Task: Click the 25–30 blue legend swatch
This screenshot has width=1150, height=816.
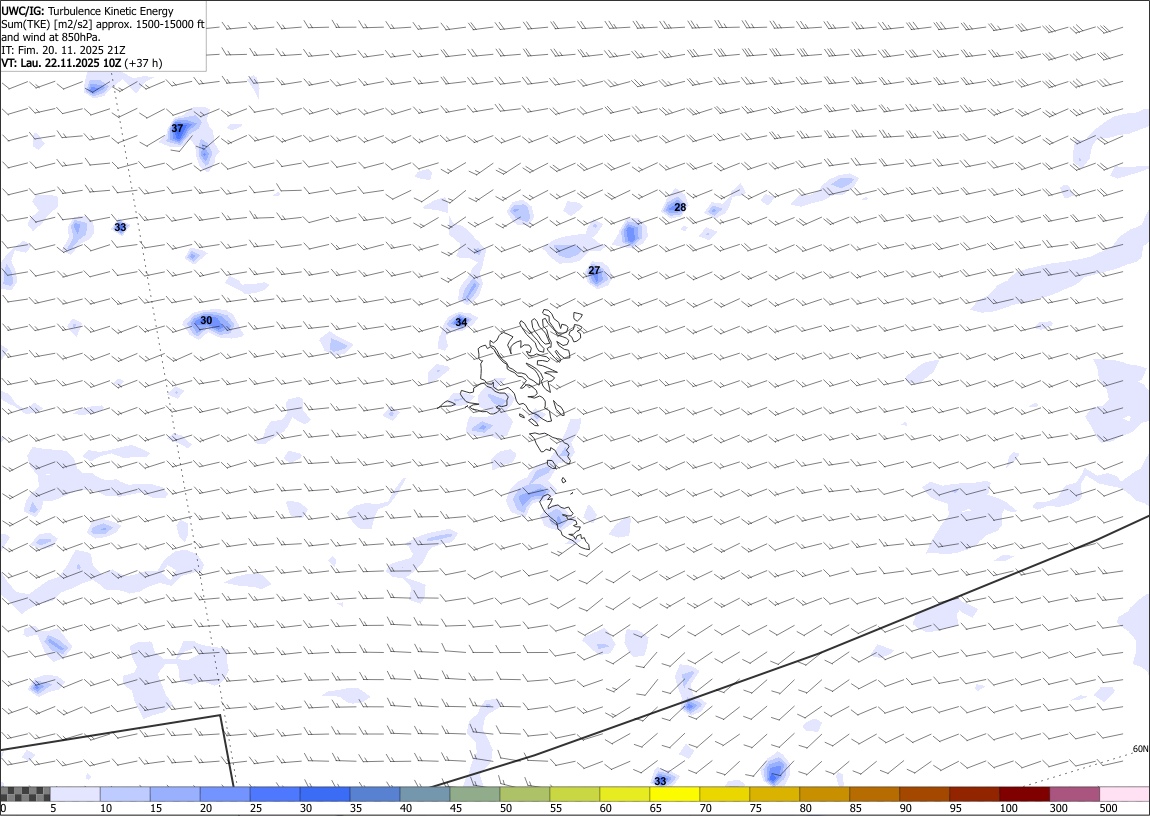Action: tap(275, 794)
